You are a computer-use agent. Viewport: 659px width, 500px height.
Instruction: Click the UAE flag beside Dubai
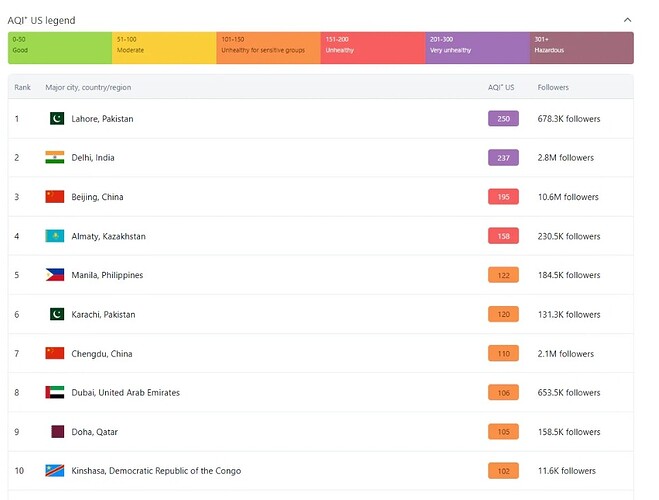(55, 393)
